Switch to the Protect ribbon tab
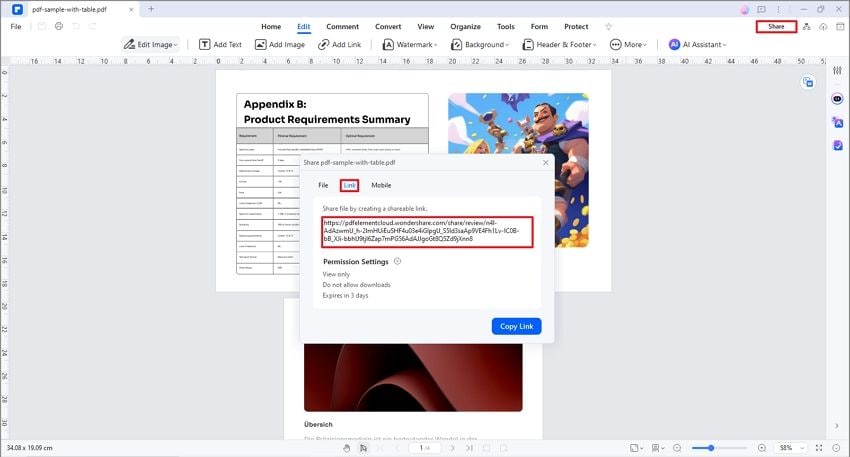Screen dimensions: 850x457 576,27
